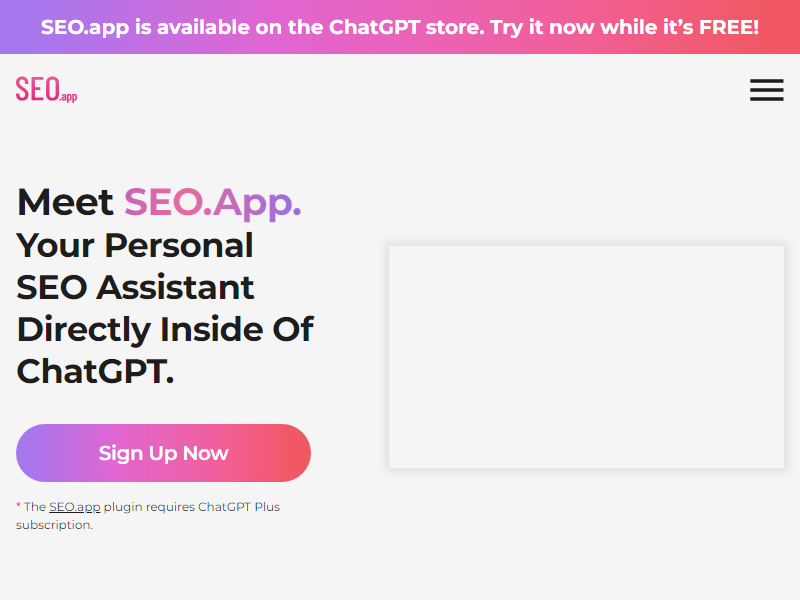Click 'SEO.app' text in the top banner
Viewport: 800px width, 600px height.
pyautogui.click(x=84, y=27)
